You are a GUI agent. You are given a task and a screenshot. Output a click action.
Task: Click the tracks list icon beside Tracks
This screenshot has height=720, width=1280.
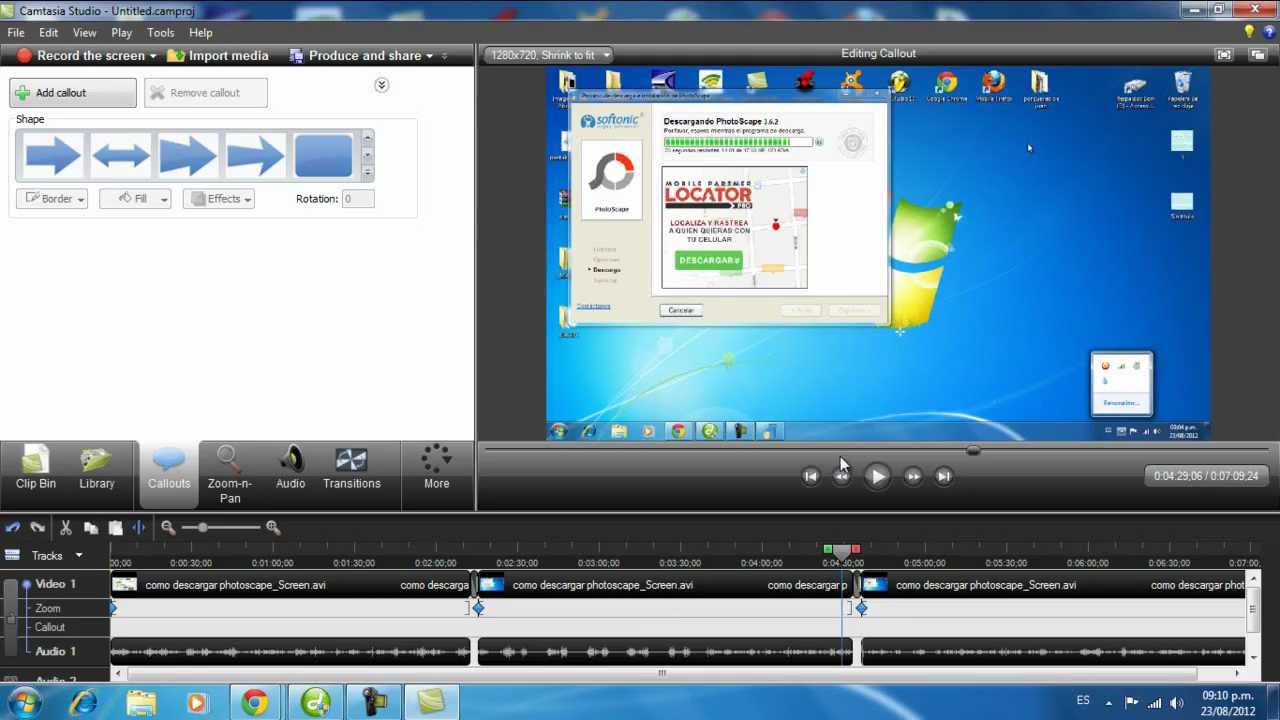[x=12, y=555]
